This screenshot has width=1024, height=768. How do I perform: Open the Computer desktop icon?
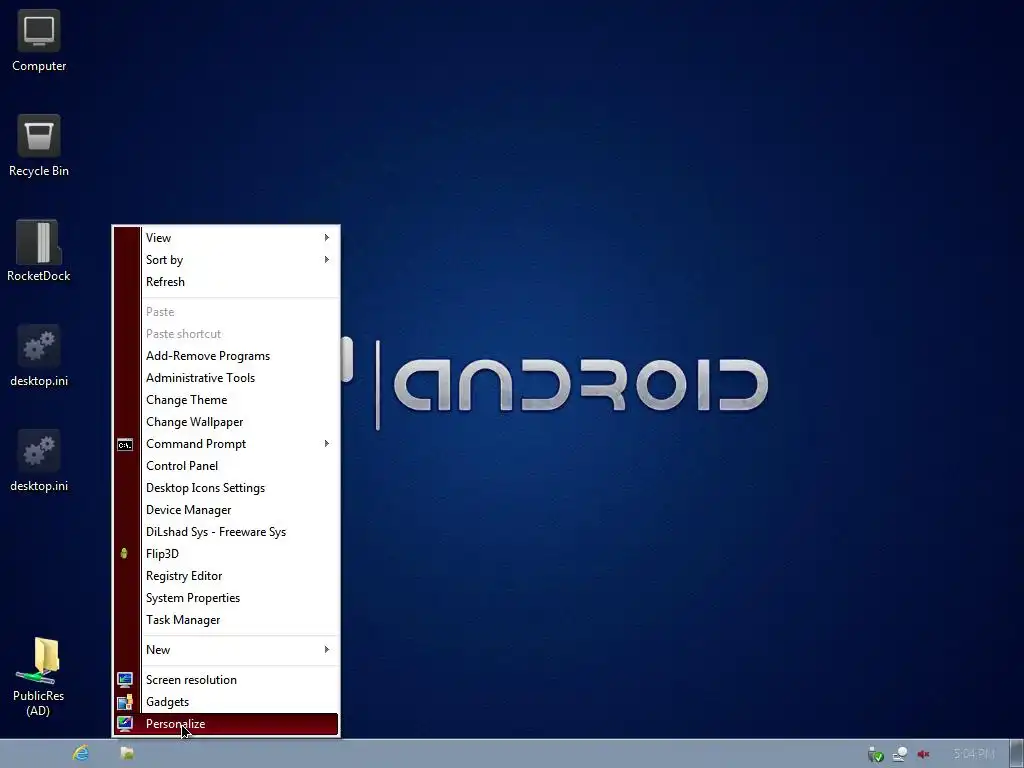tap(39, 41)
